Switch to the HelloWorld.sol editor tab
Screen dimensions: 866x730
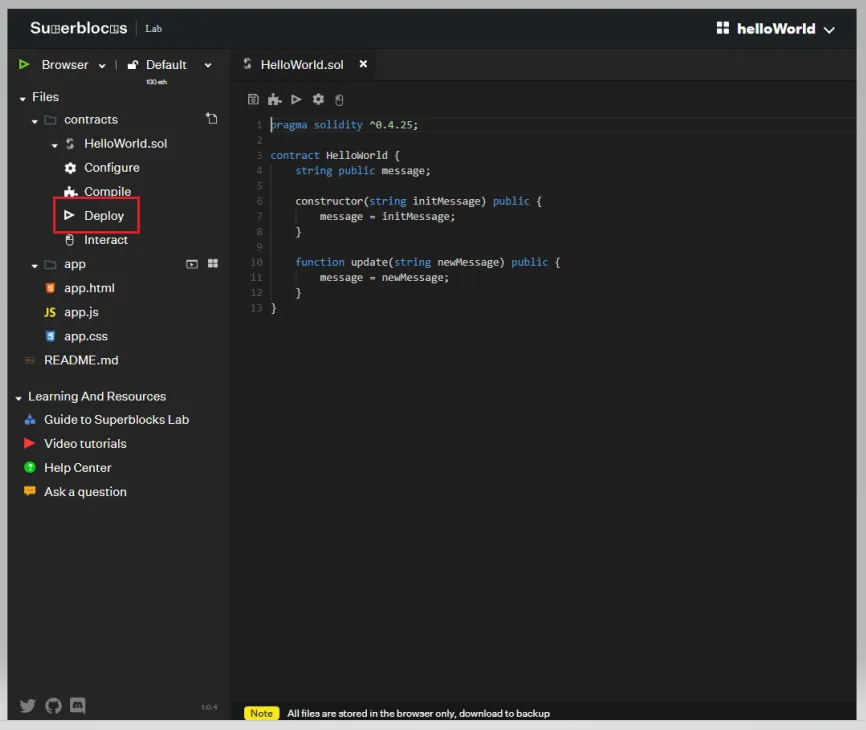coord(302,65)
